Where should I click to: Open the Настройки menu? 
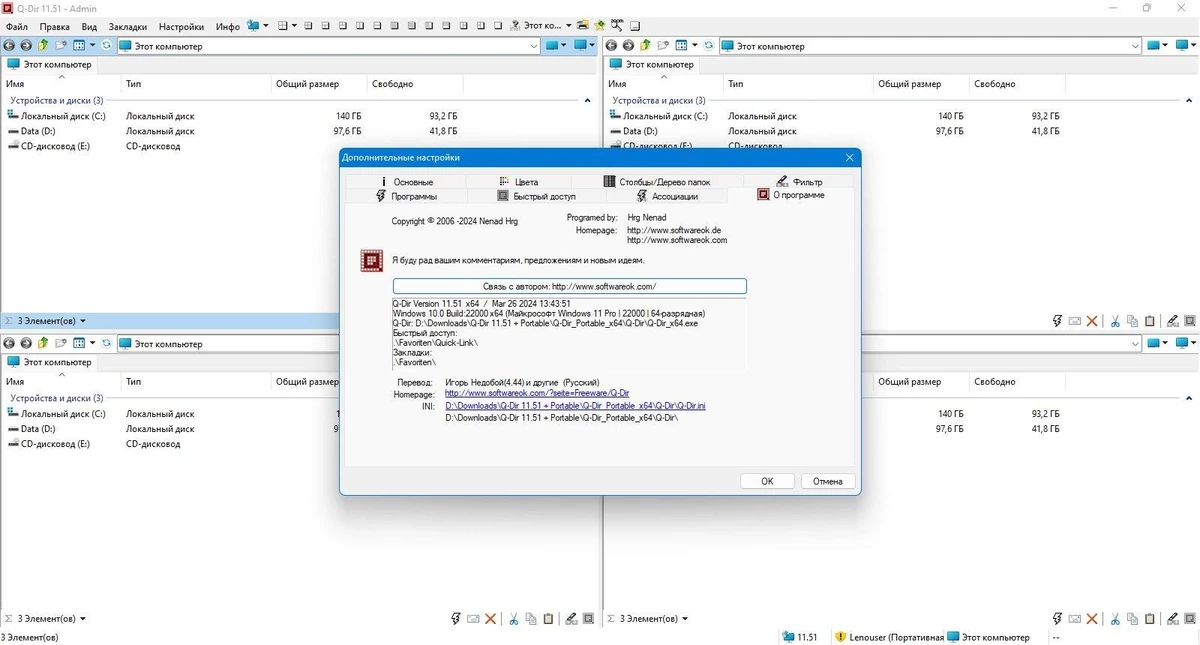(181, 26)
